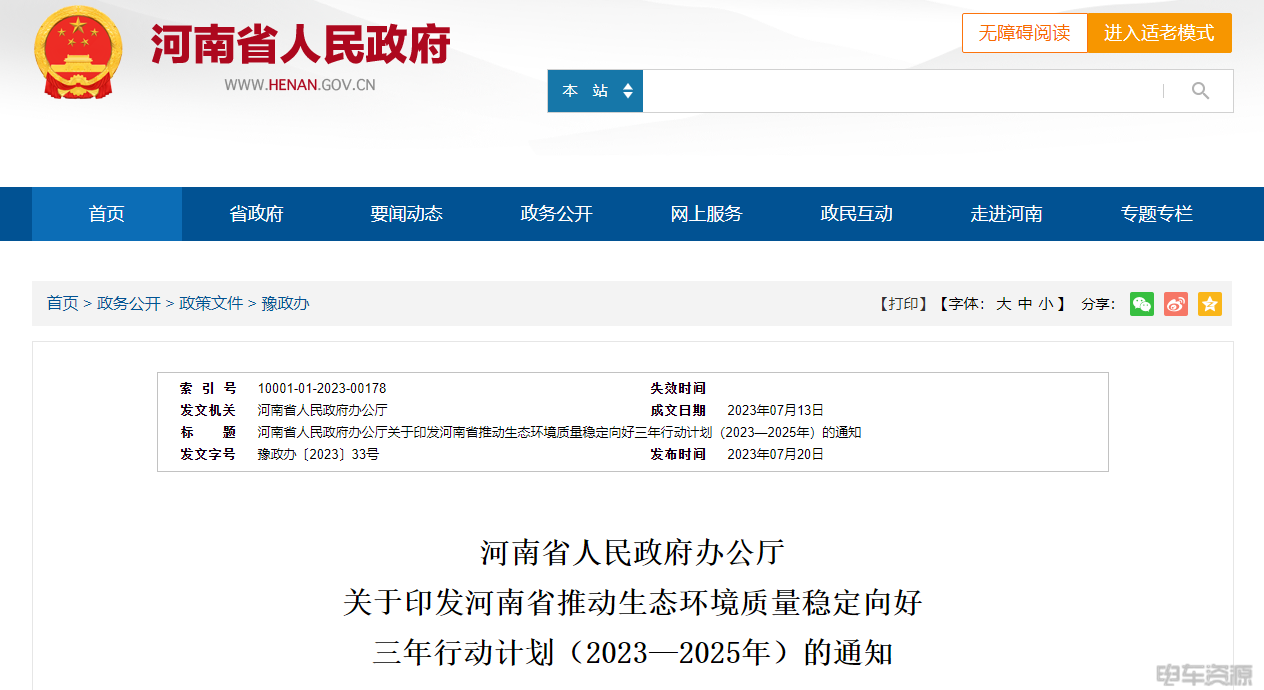Switch to 进入适老模式 senior mode

pyautogui.click(x=1159, y=33)
